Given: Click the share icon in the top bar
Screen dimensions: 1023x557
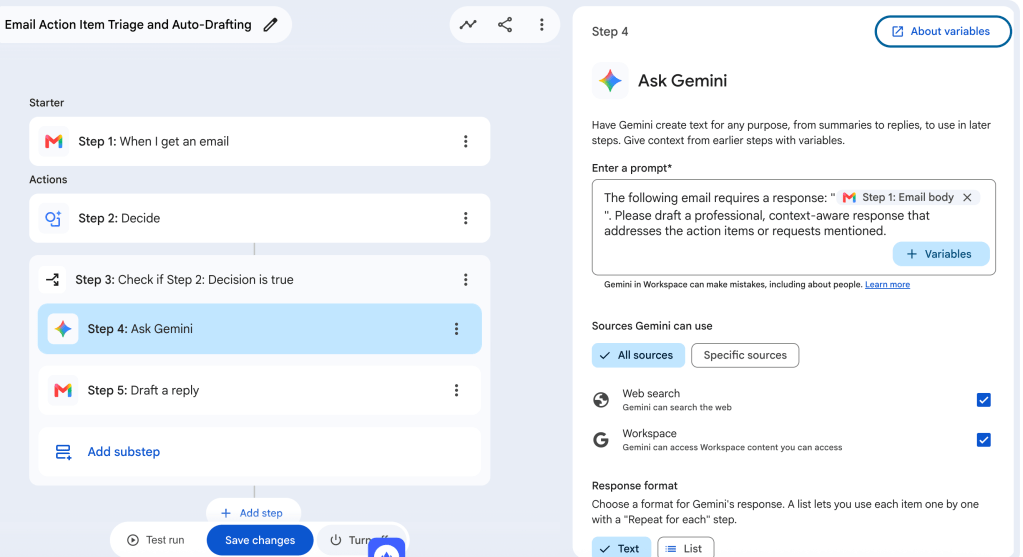Looking at the screenshot, I should tap(505, 25).
